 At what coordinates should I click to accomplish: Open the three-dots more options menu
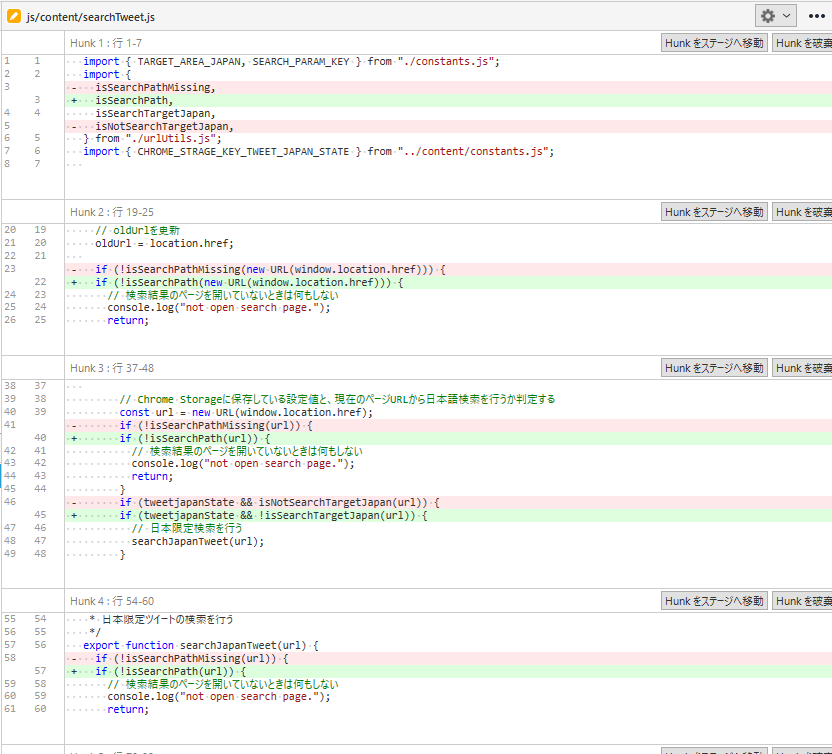point(816,16)
